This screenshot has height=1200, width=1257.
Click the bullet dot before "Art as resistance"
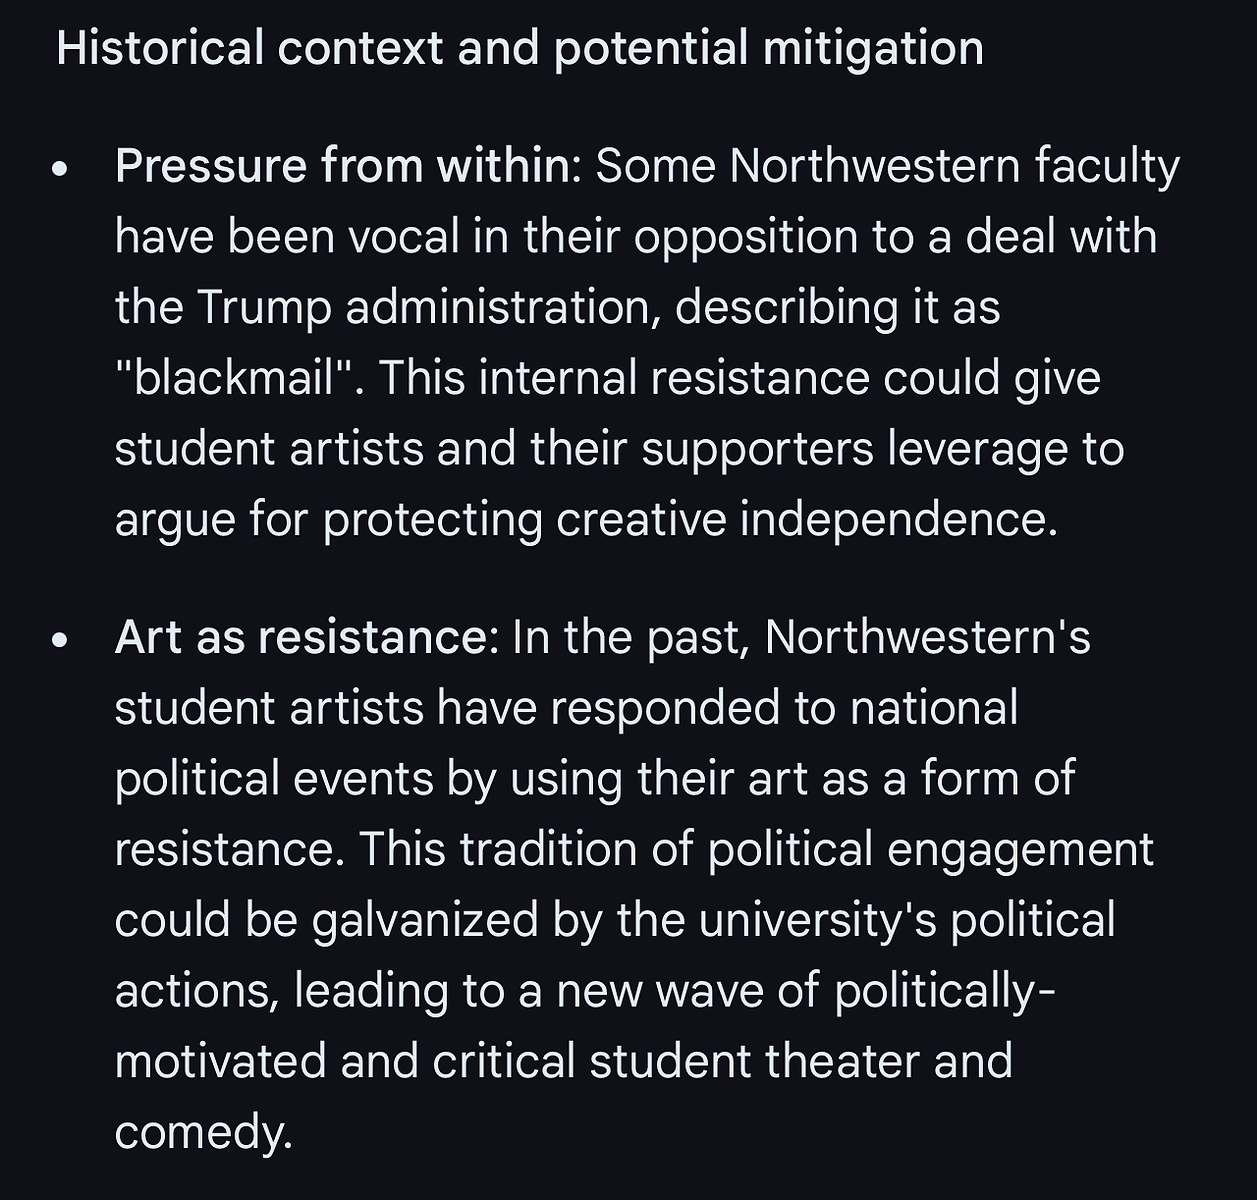[x=61, y=641]
